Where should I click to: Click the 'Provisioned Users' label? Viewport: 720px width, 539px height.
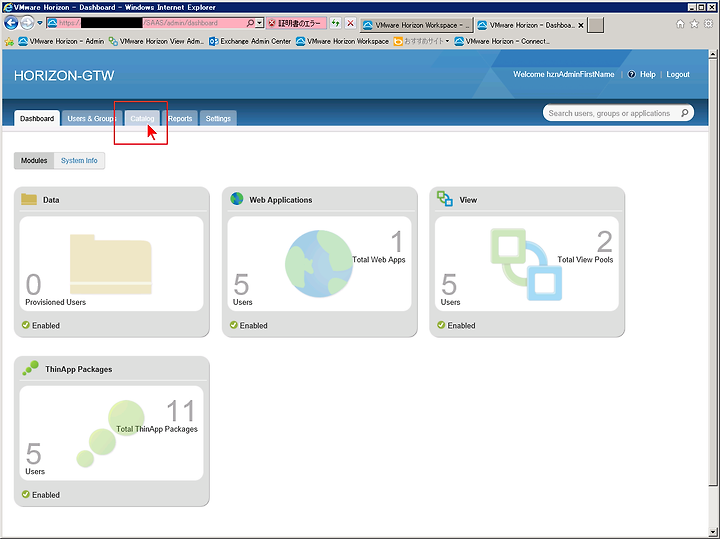coord(56,302)
